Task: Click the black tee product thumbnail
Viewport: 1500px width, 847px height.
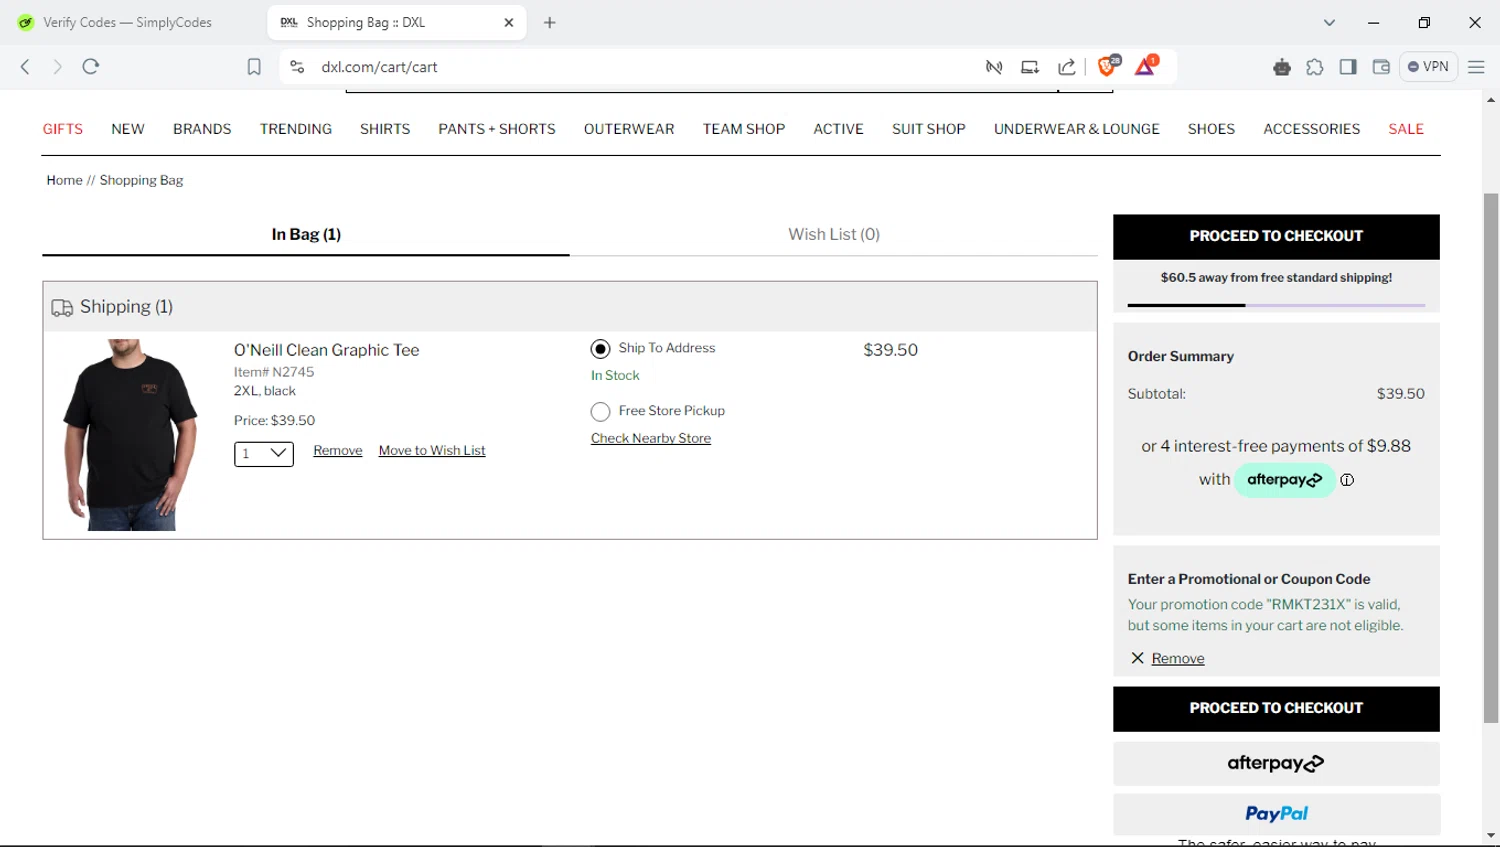Action: 130,435
